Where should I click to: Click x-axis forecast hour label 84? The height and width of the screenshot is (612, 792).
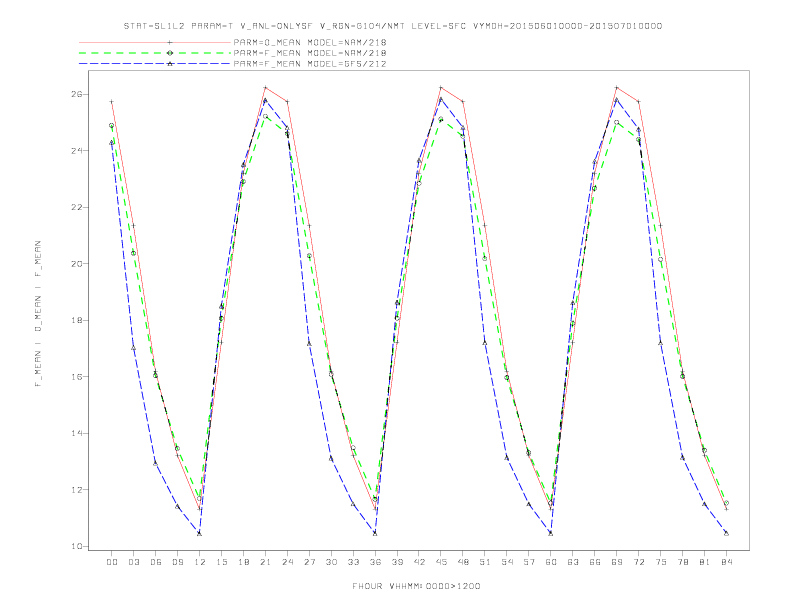726,562
